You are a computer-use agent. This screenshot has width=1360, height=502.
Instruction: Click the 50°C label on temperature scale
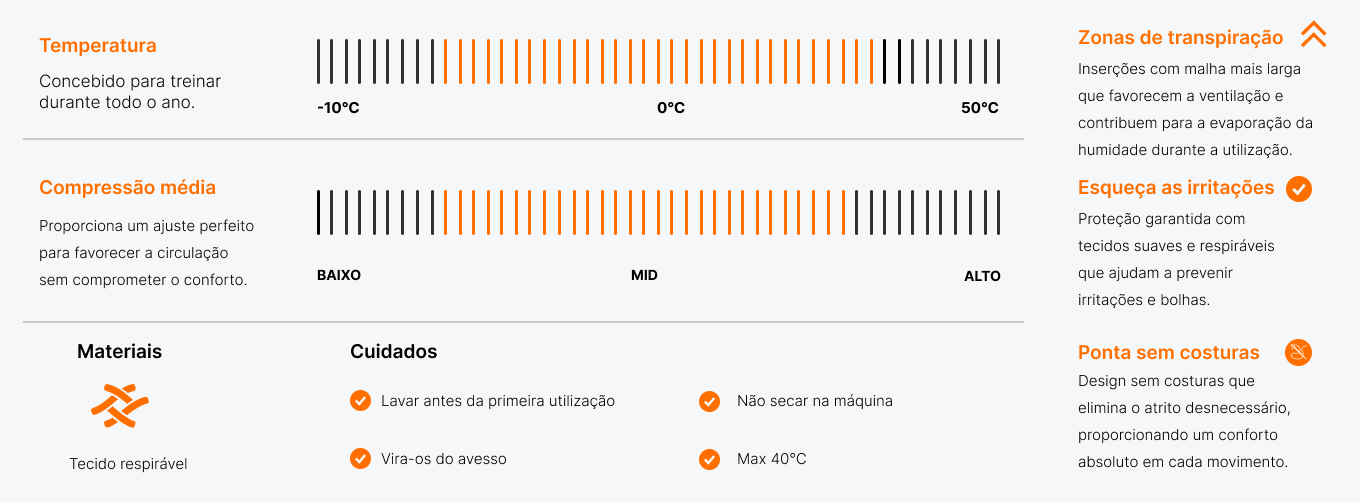(x=980, y=108)
